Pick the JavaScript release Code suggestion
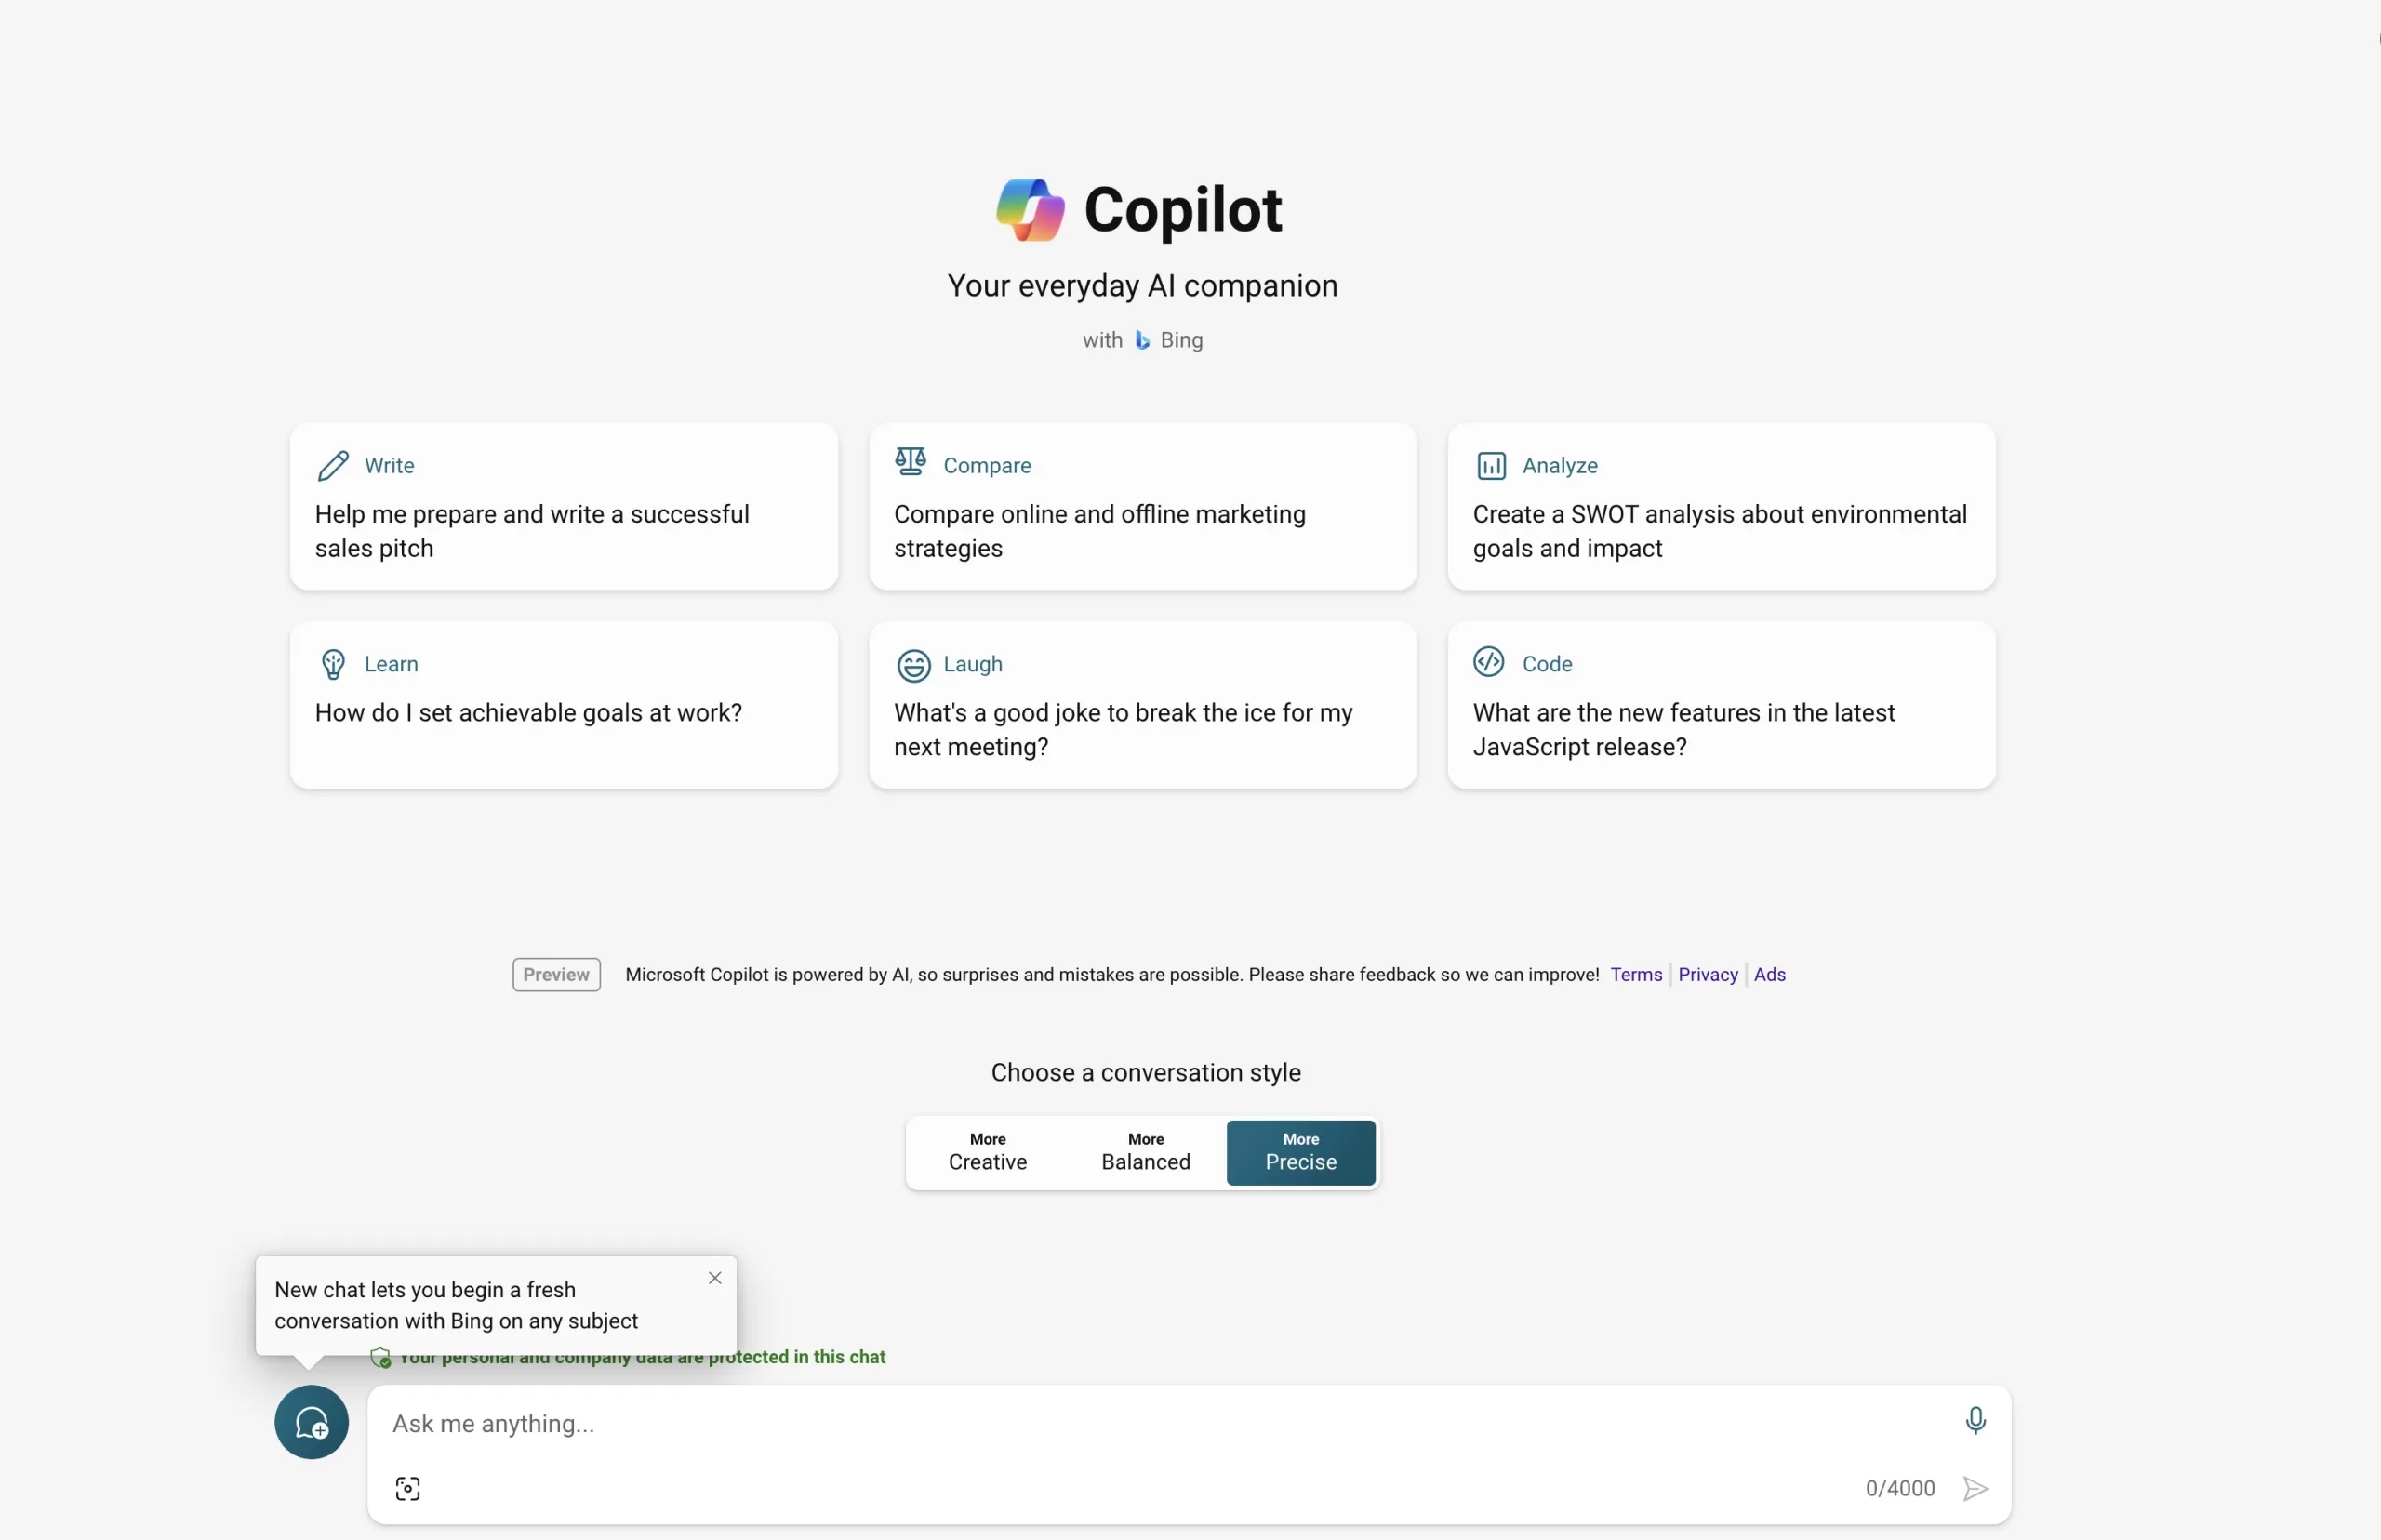Viewport: 2381px width, 1540px height. 1720,706
